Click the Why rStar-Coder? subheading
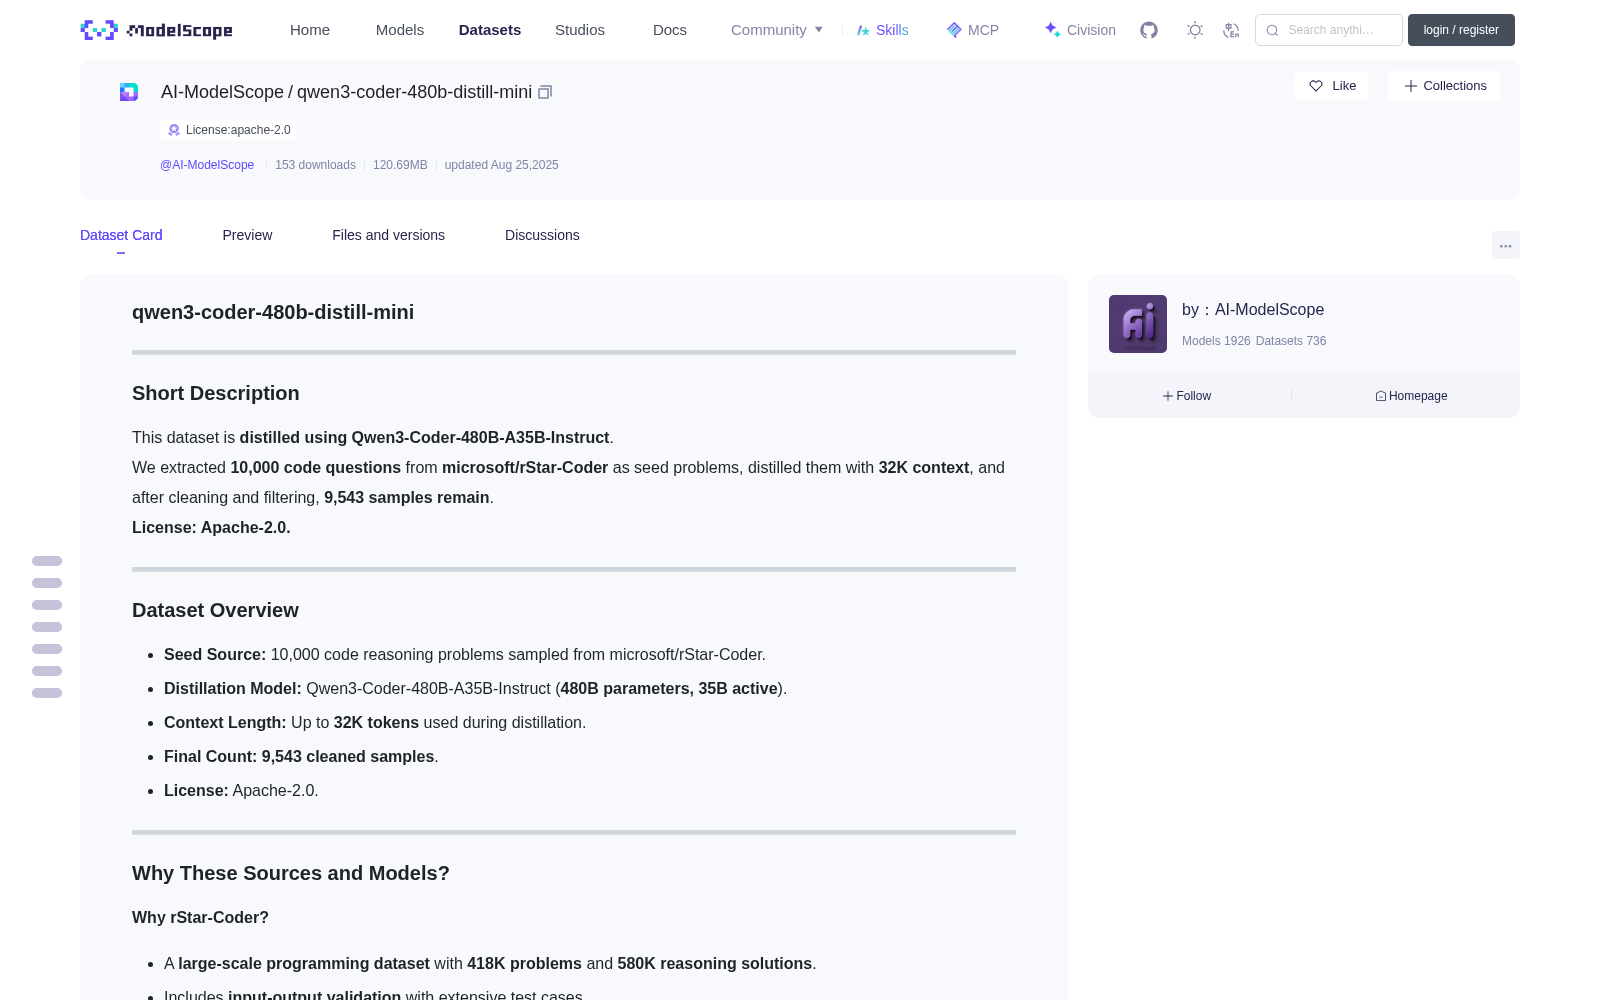This screenshot has height=1000, width=1600. pos(200,917)
